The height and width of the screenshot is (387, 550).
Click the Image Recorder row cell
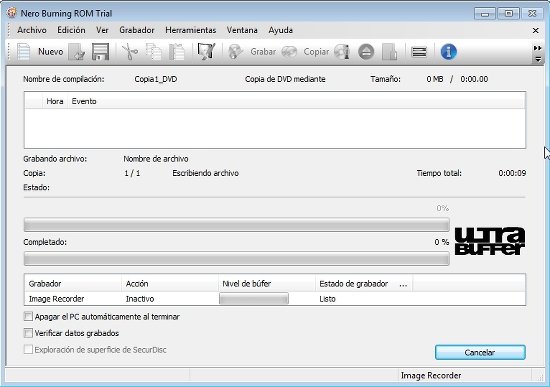(x=56, y=299)
